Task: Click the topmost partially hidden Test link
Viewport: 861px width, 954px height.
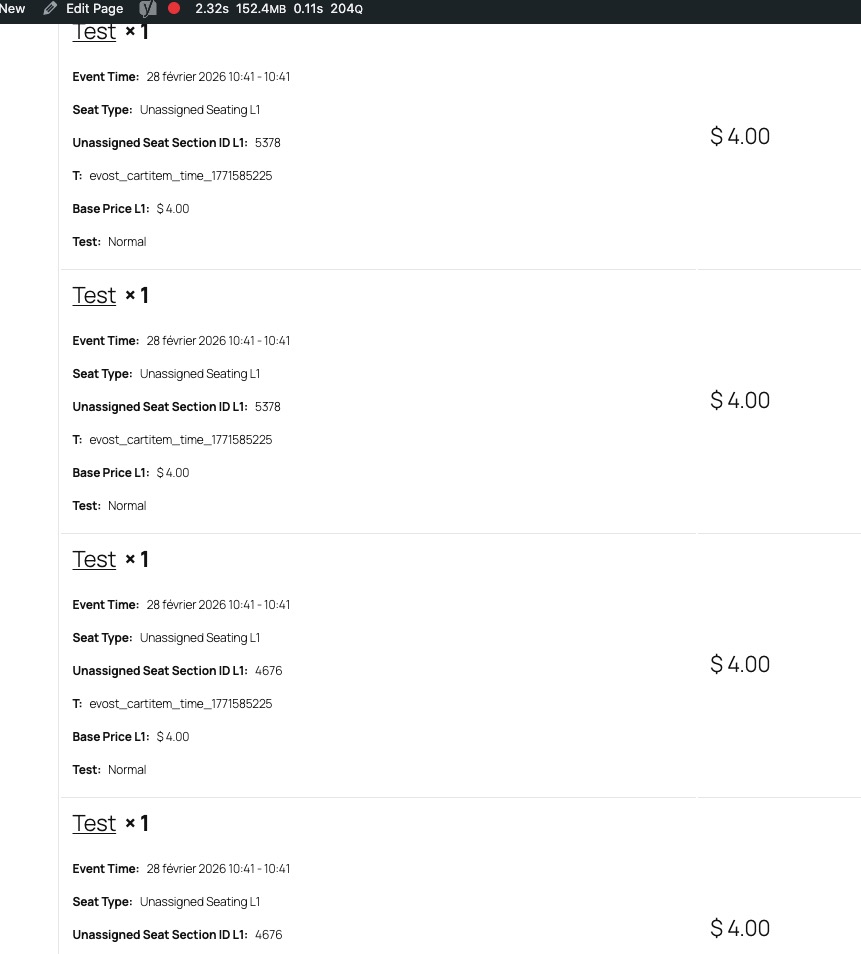Action: pos(94,33)
